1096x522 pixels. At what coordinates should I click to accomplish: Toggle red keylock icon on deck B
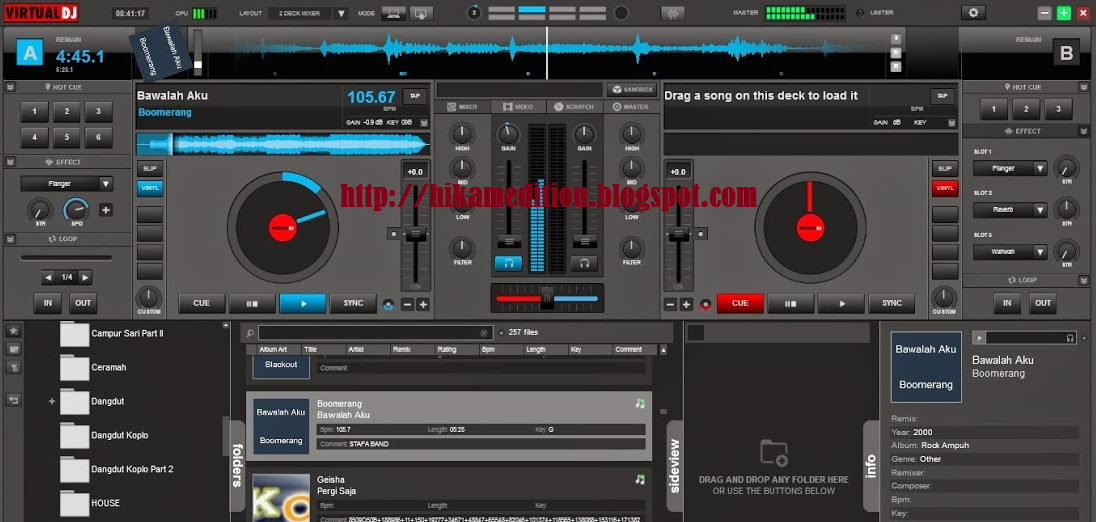tap(705, 304)
